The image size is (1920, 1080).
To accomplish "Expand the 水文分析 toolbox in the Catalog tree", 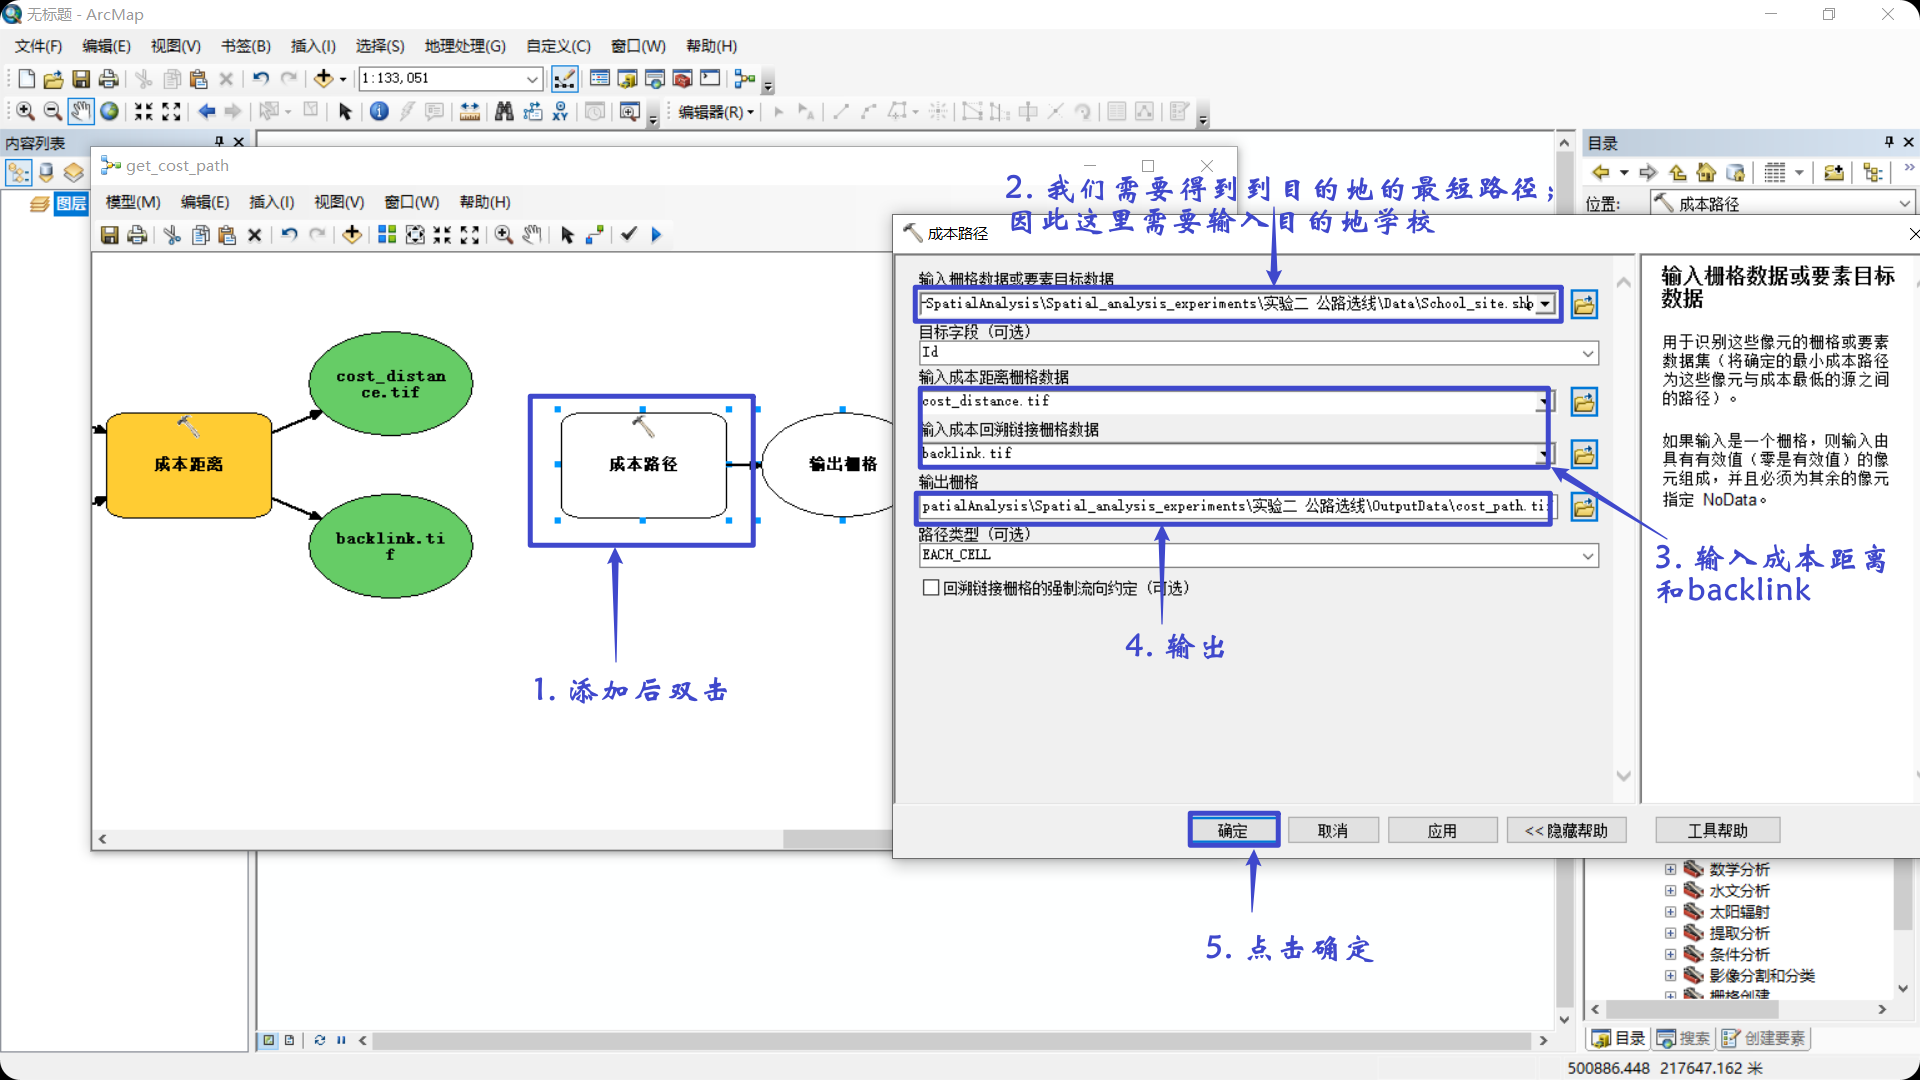I will pos(1670,890).
